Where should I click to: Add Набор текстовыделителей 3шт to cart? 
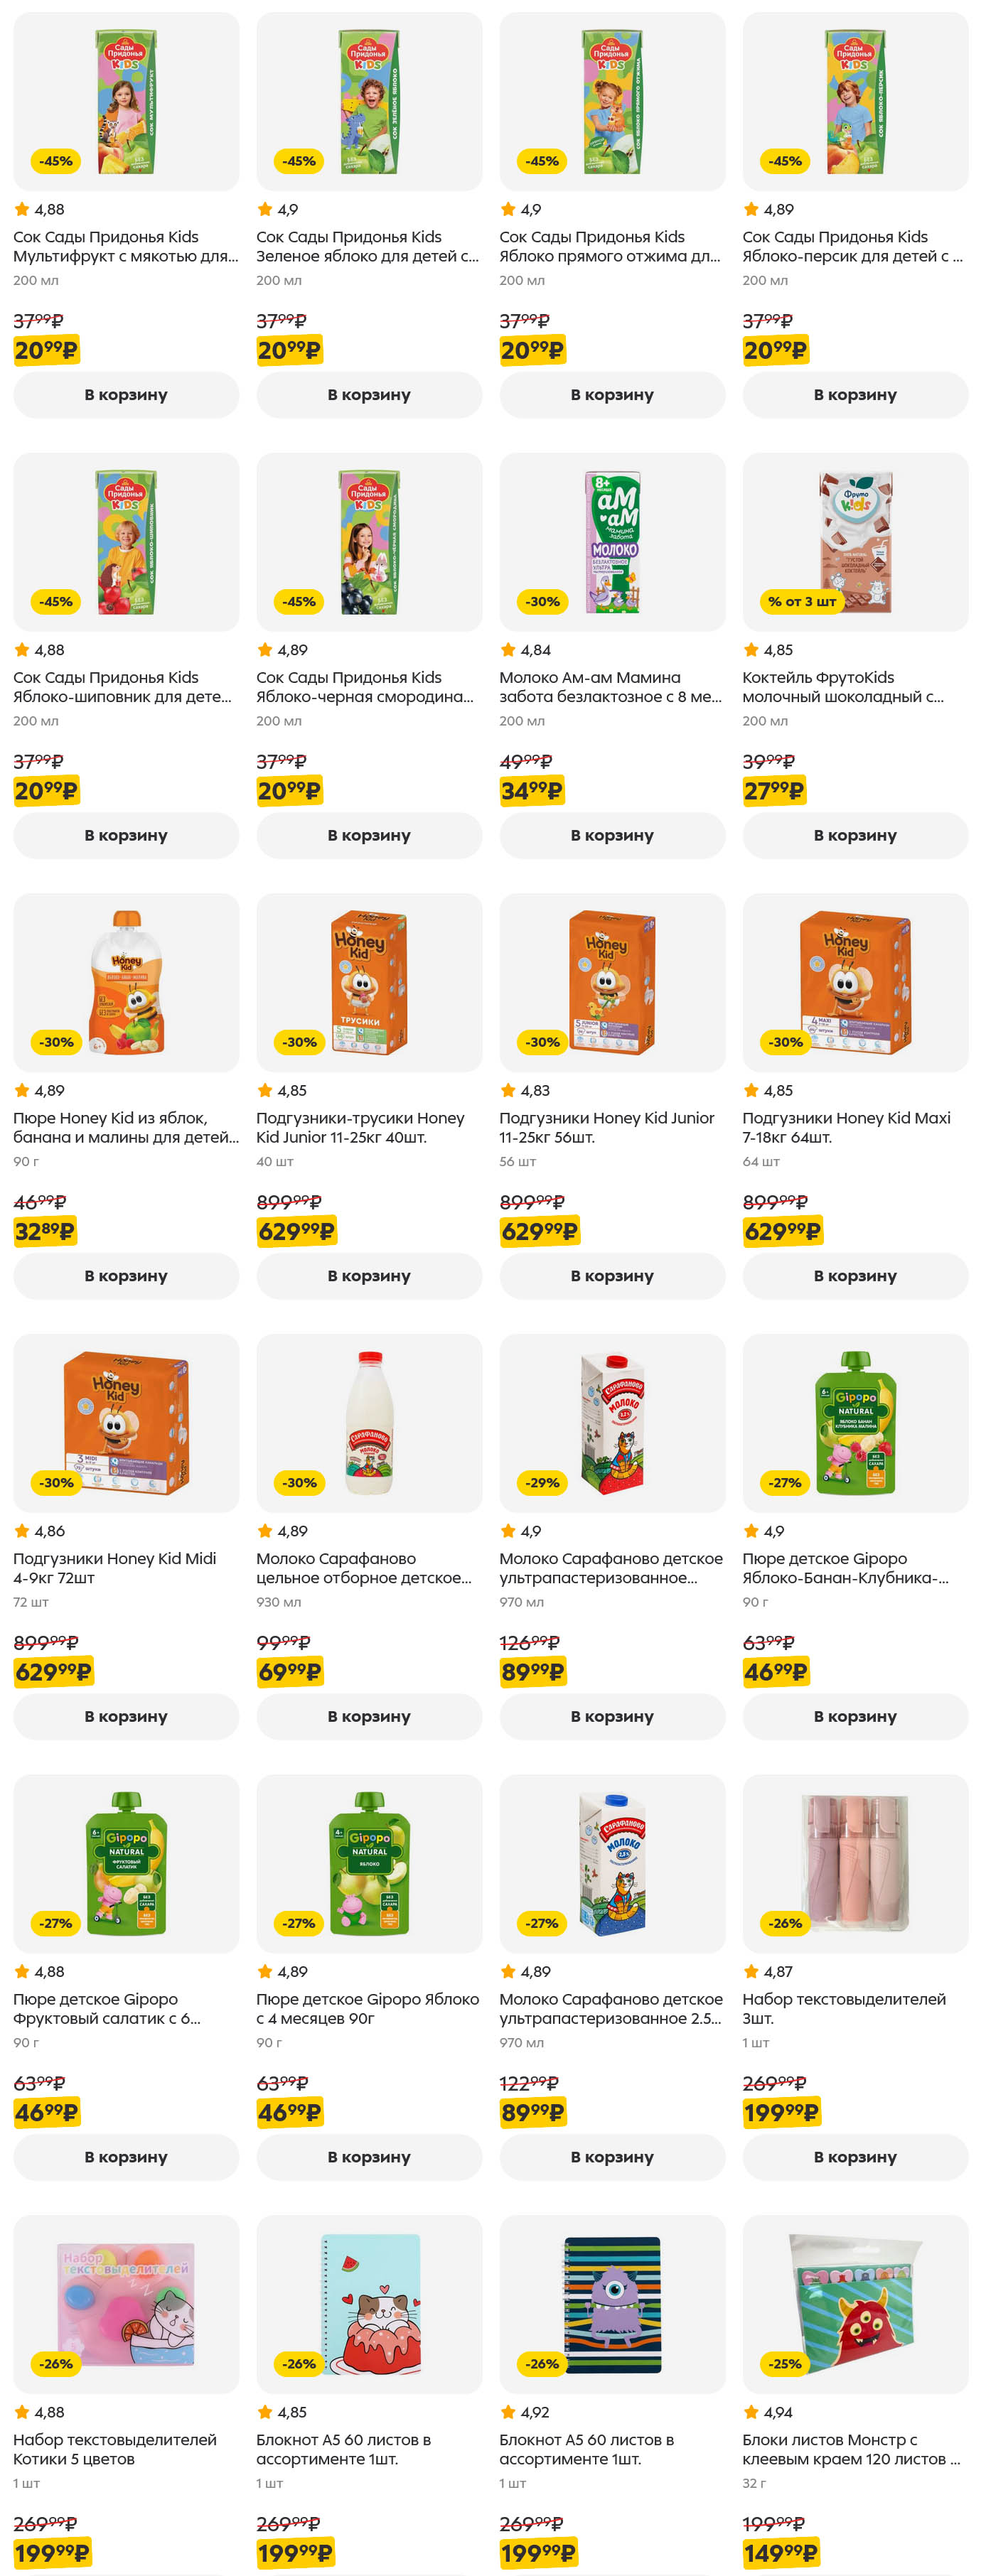pyautogui.click(x=855, y=2157)
